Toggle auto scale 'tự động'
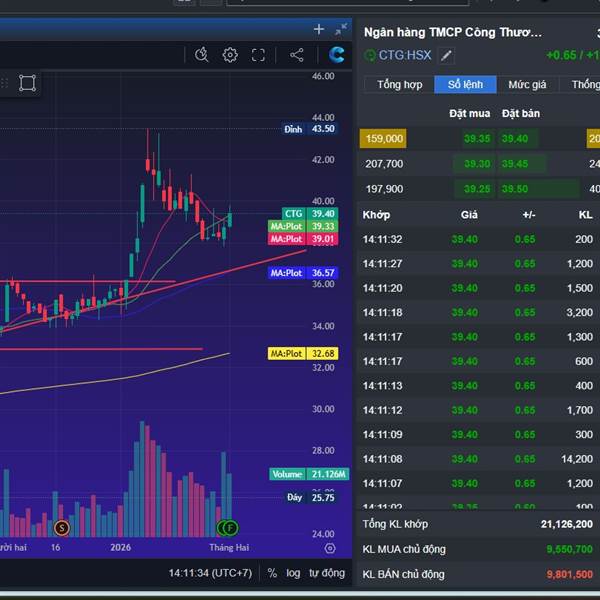The width and height of the screenshot is (600, 600). (326, 573)
